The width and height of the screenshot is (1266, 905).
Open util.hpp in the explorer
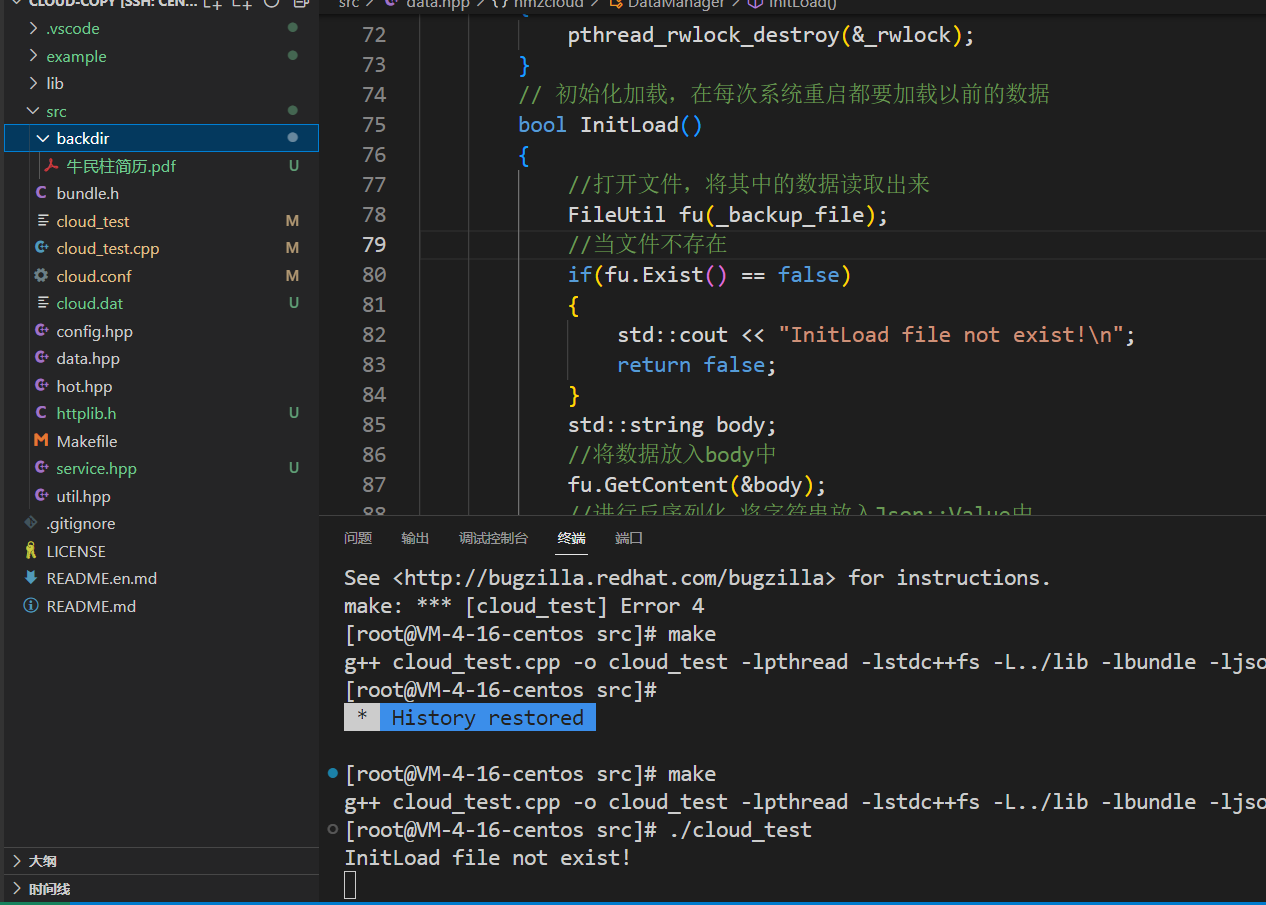click(83, 496)
